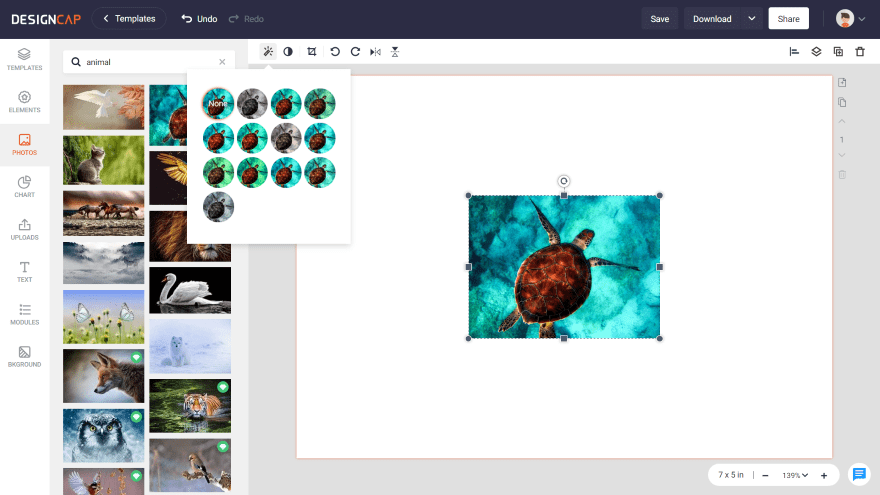880x495 pixels.
Task: Open the image effects filter icon
Action: (x=268, y=52)
